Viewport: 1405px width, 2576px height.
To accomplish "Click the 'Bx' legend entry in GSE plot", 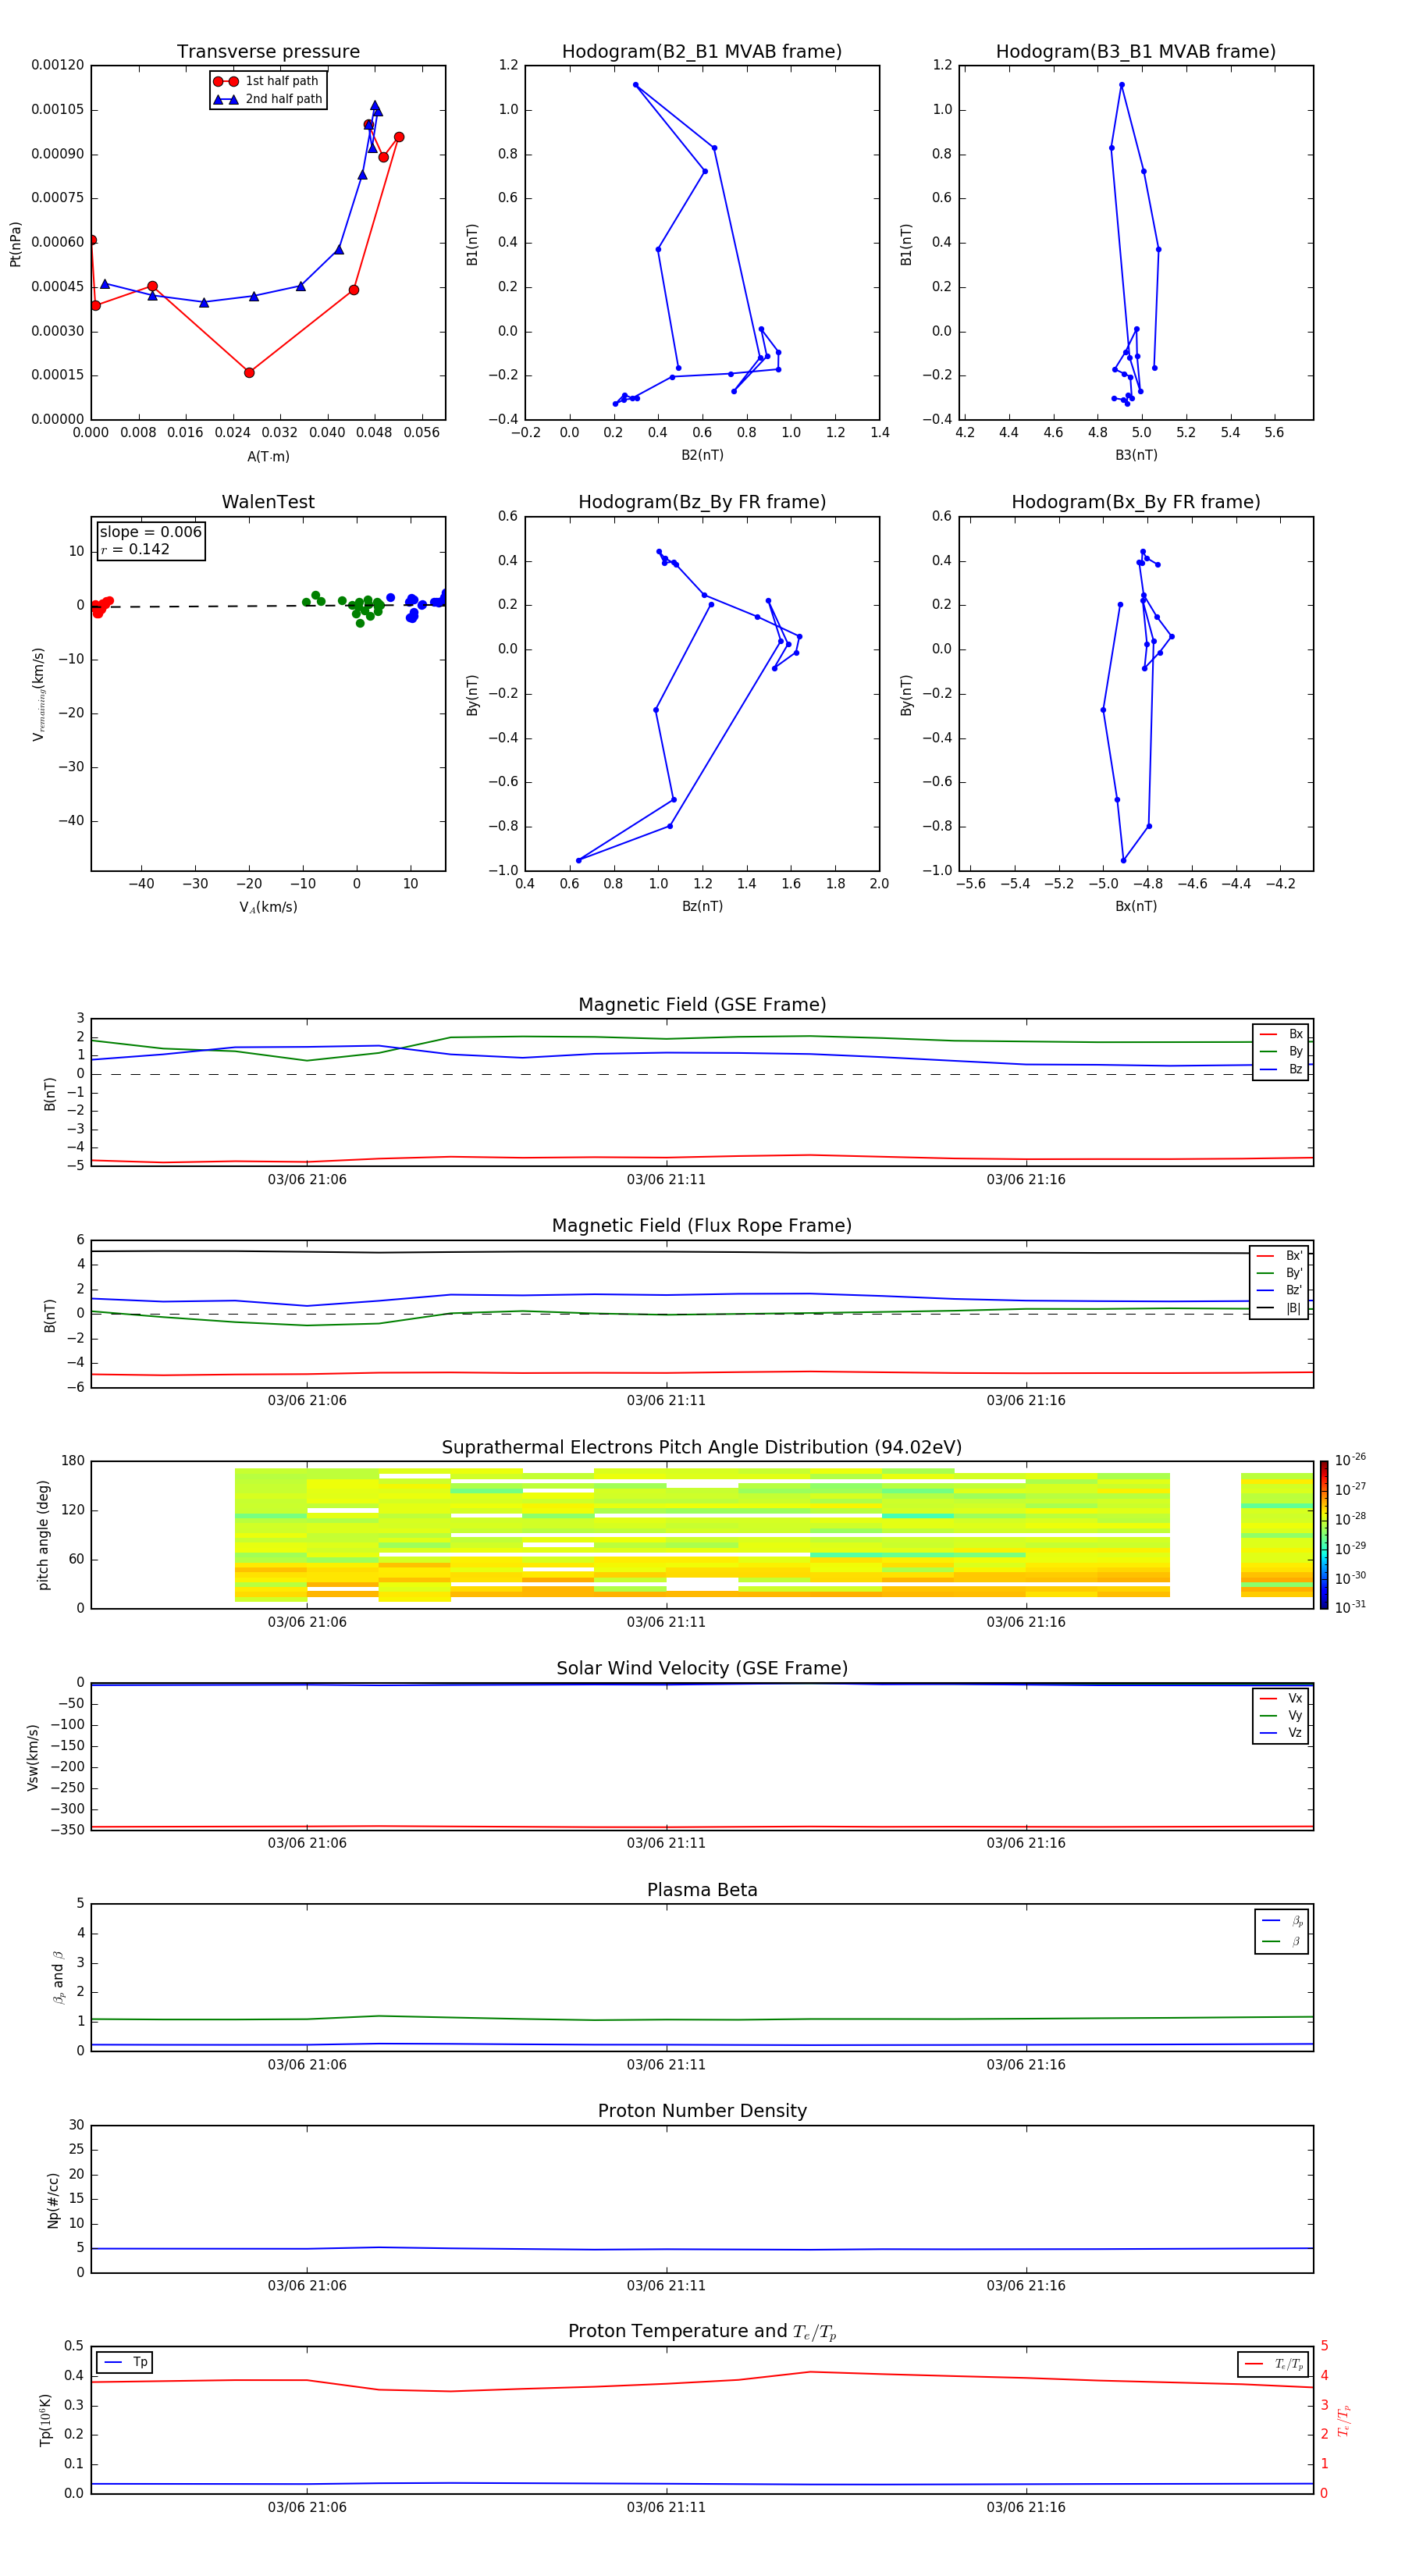I will click(x=1282, y=1034).
